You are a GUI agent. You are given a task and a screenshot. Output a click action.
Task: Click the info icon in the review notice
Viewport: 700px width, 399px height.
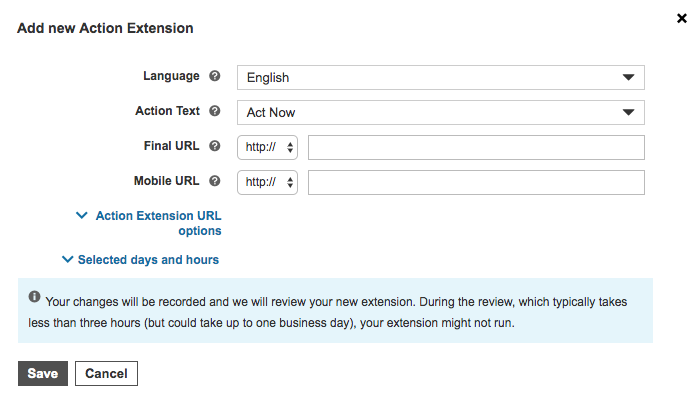tap(34, 297)
